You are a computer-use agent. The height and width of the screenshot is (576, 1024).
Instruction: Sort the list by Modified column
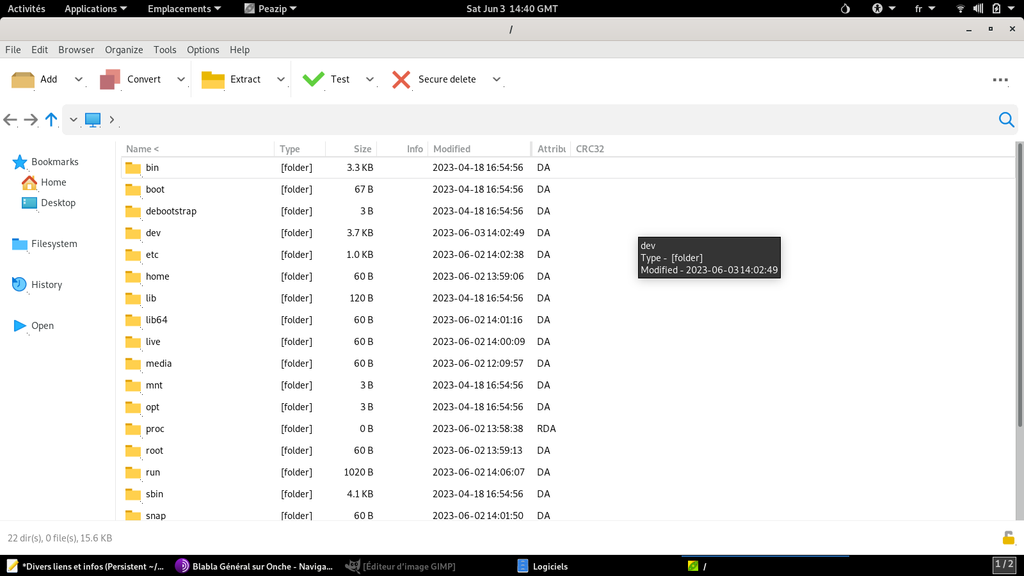coord(452,149)
